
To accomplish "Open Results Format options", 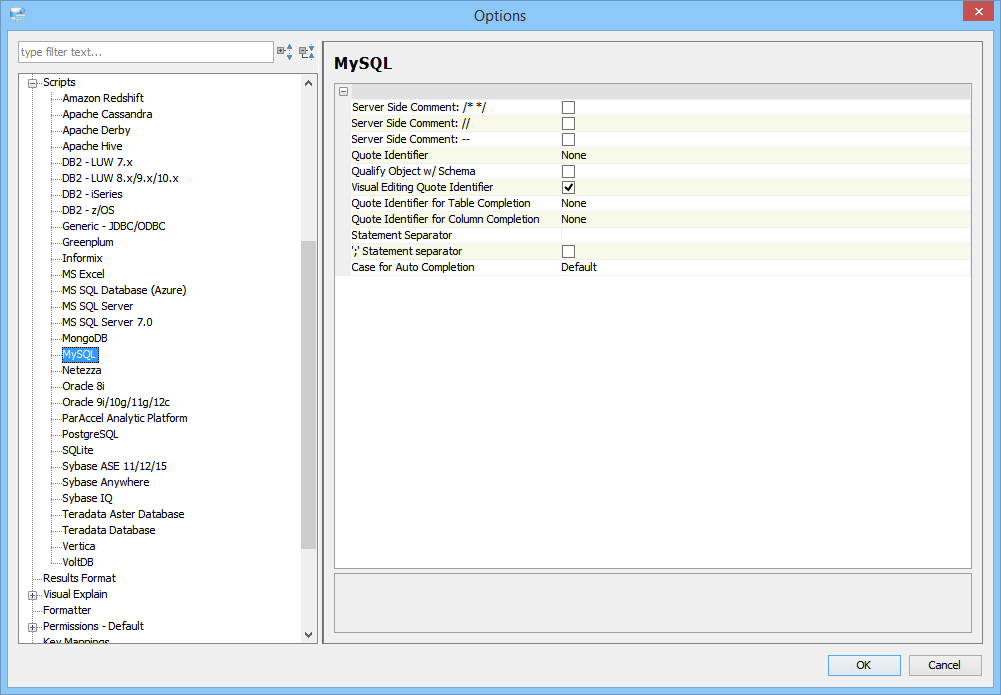I will [x=79, y=577].
